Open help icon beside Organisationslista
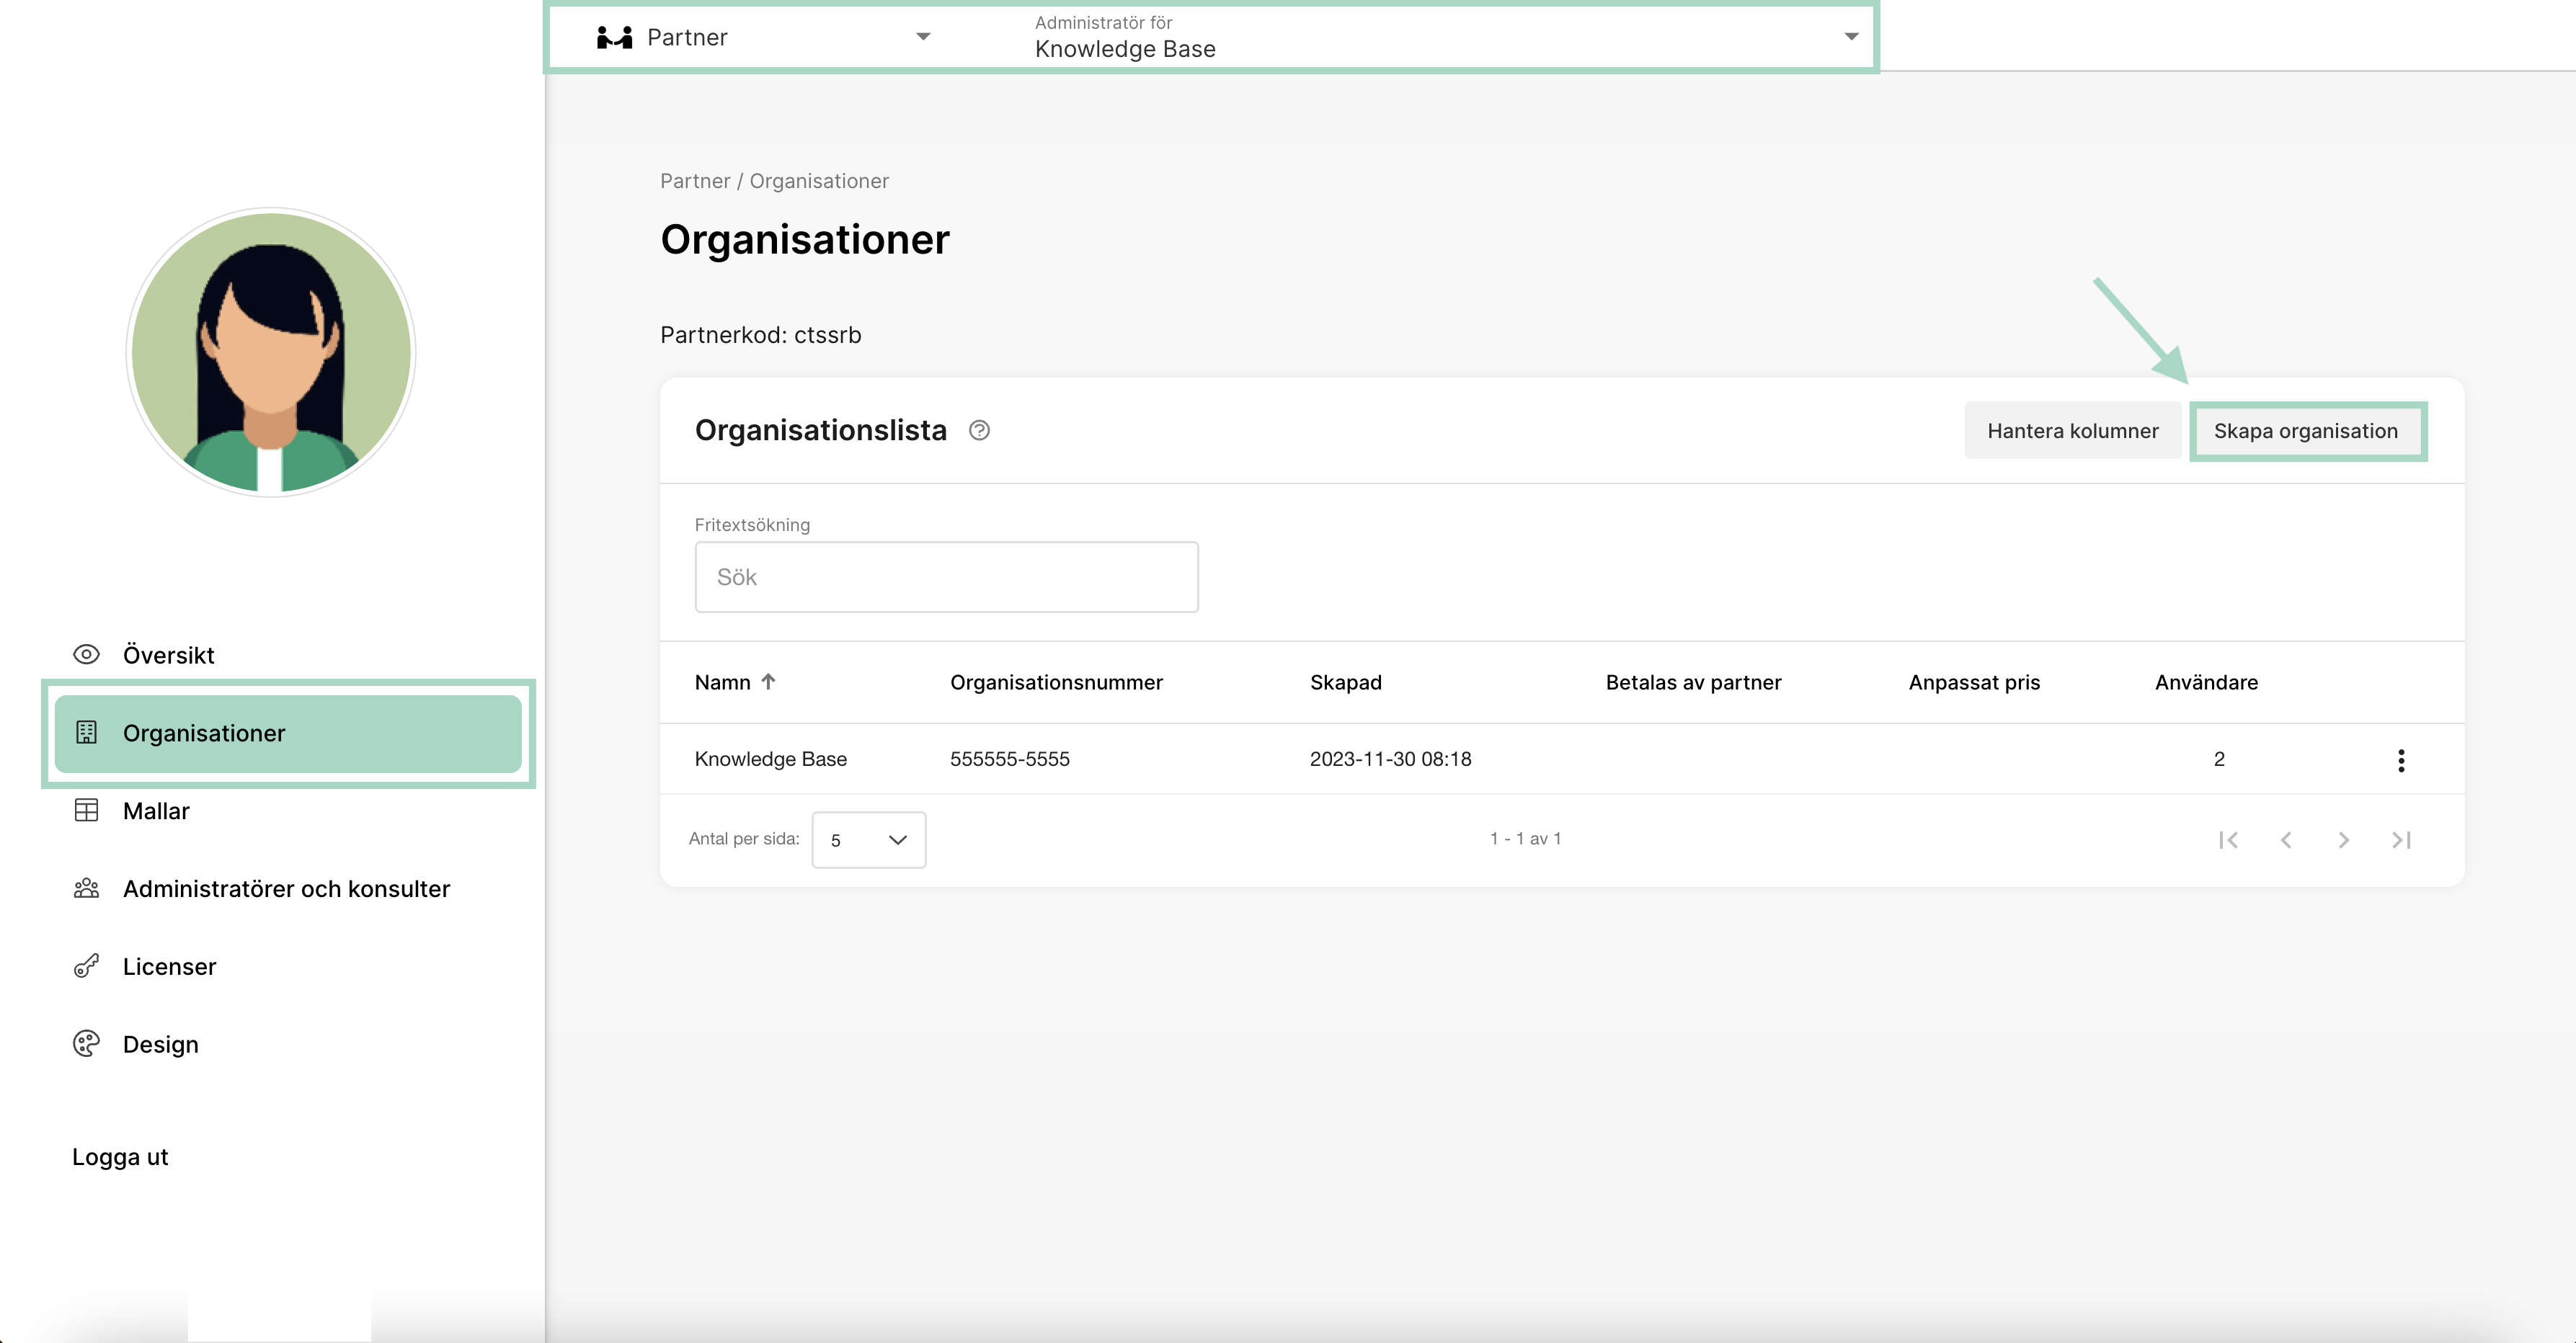 point(979,431)
